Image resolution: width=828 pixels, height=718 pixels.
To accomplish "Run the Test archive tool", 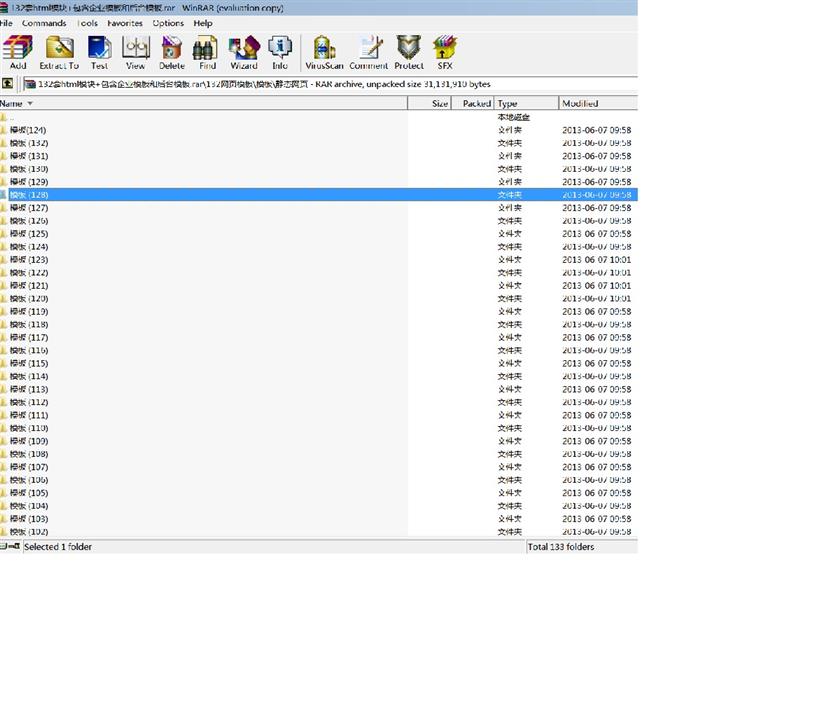I will coord(99,52).
